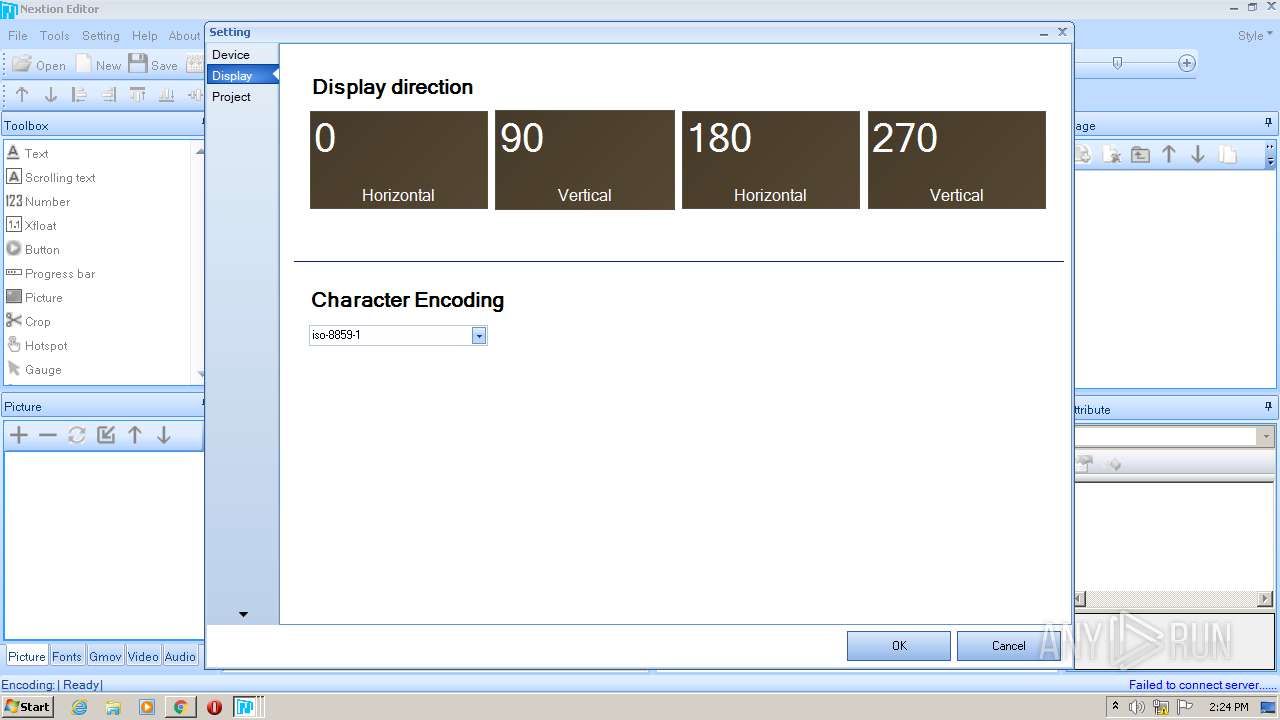Cancel the Setting dialog
1280x720 pixels.
pos(1008,646)
